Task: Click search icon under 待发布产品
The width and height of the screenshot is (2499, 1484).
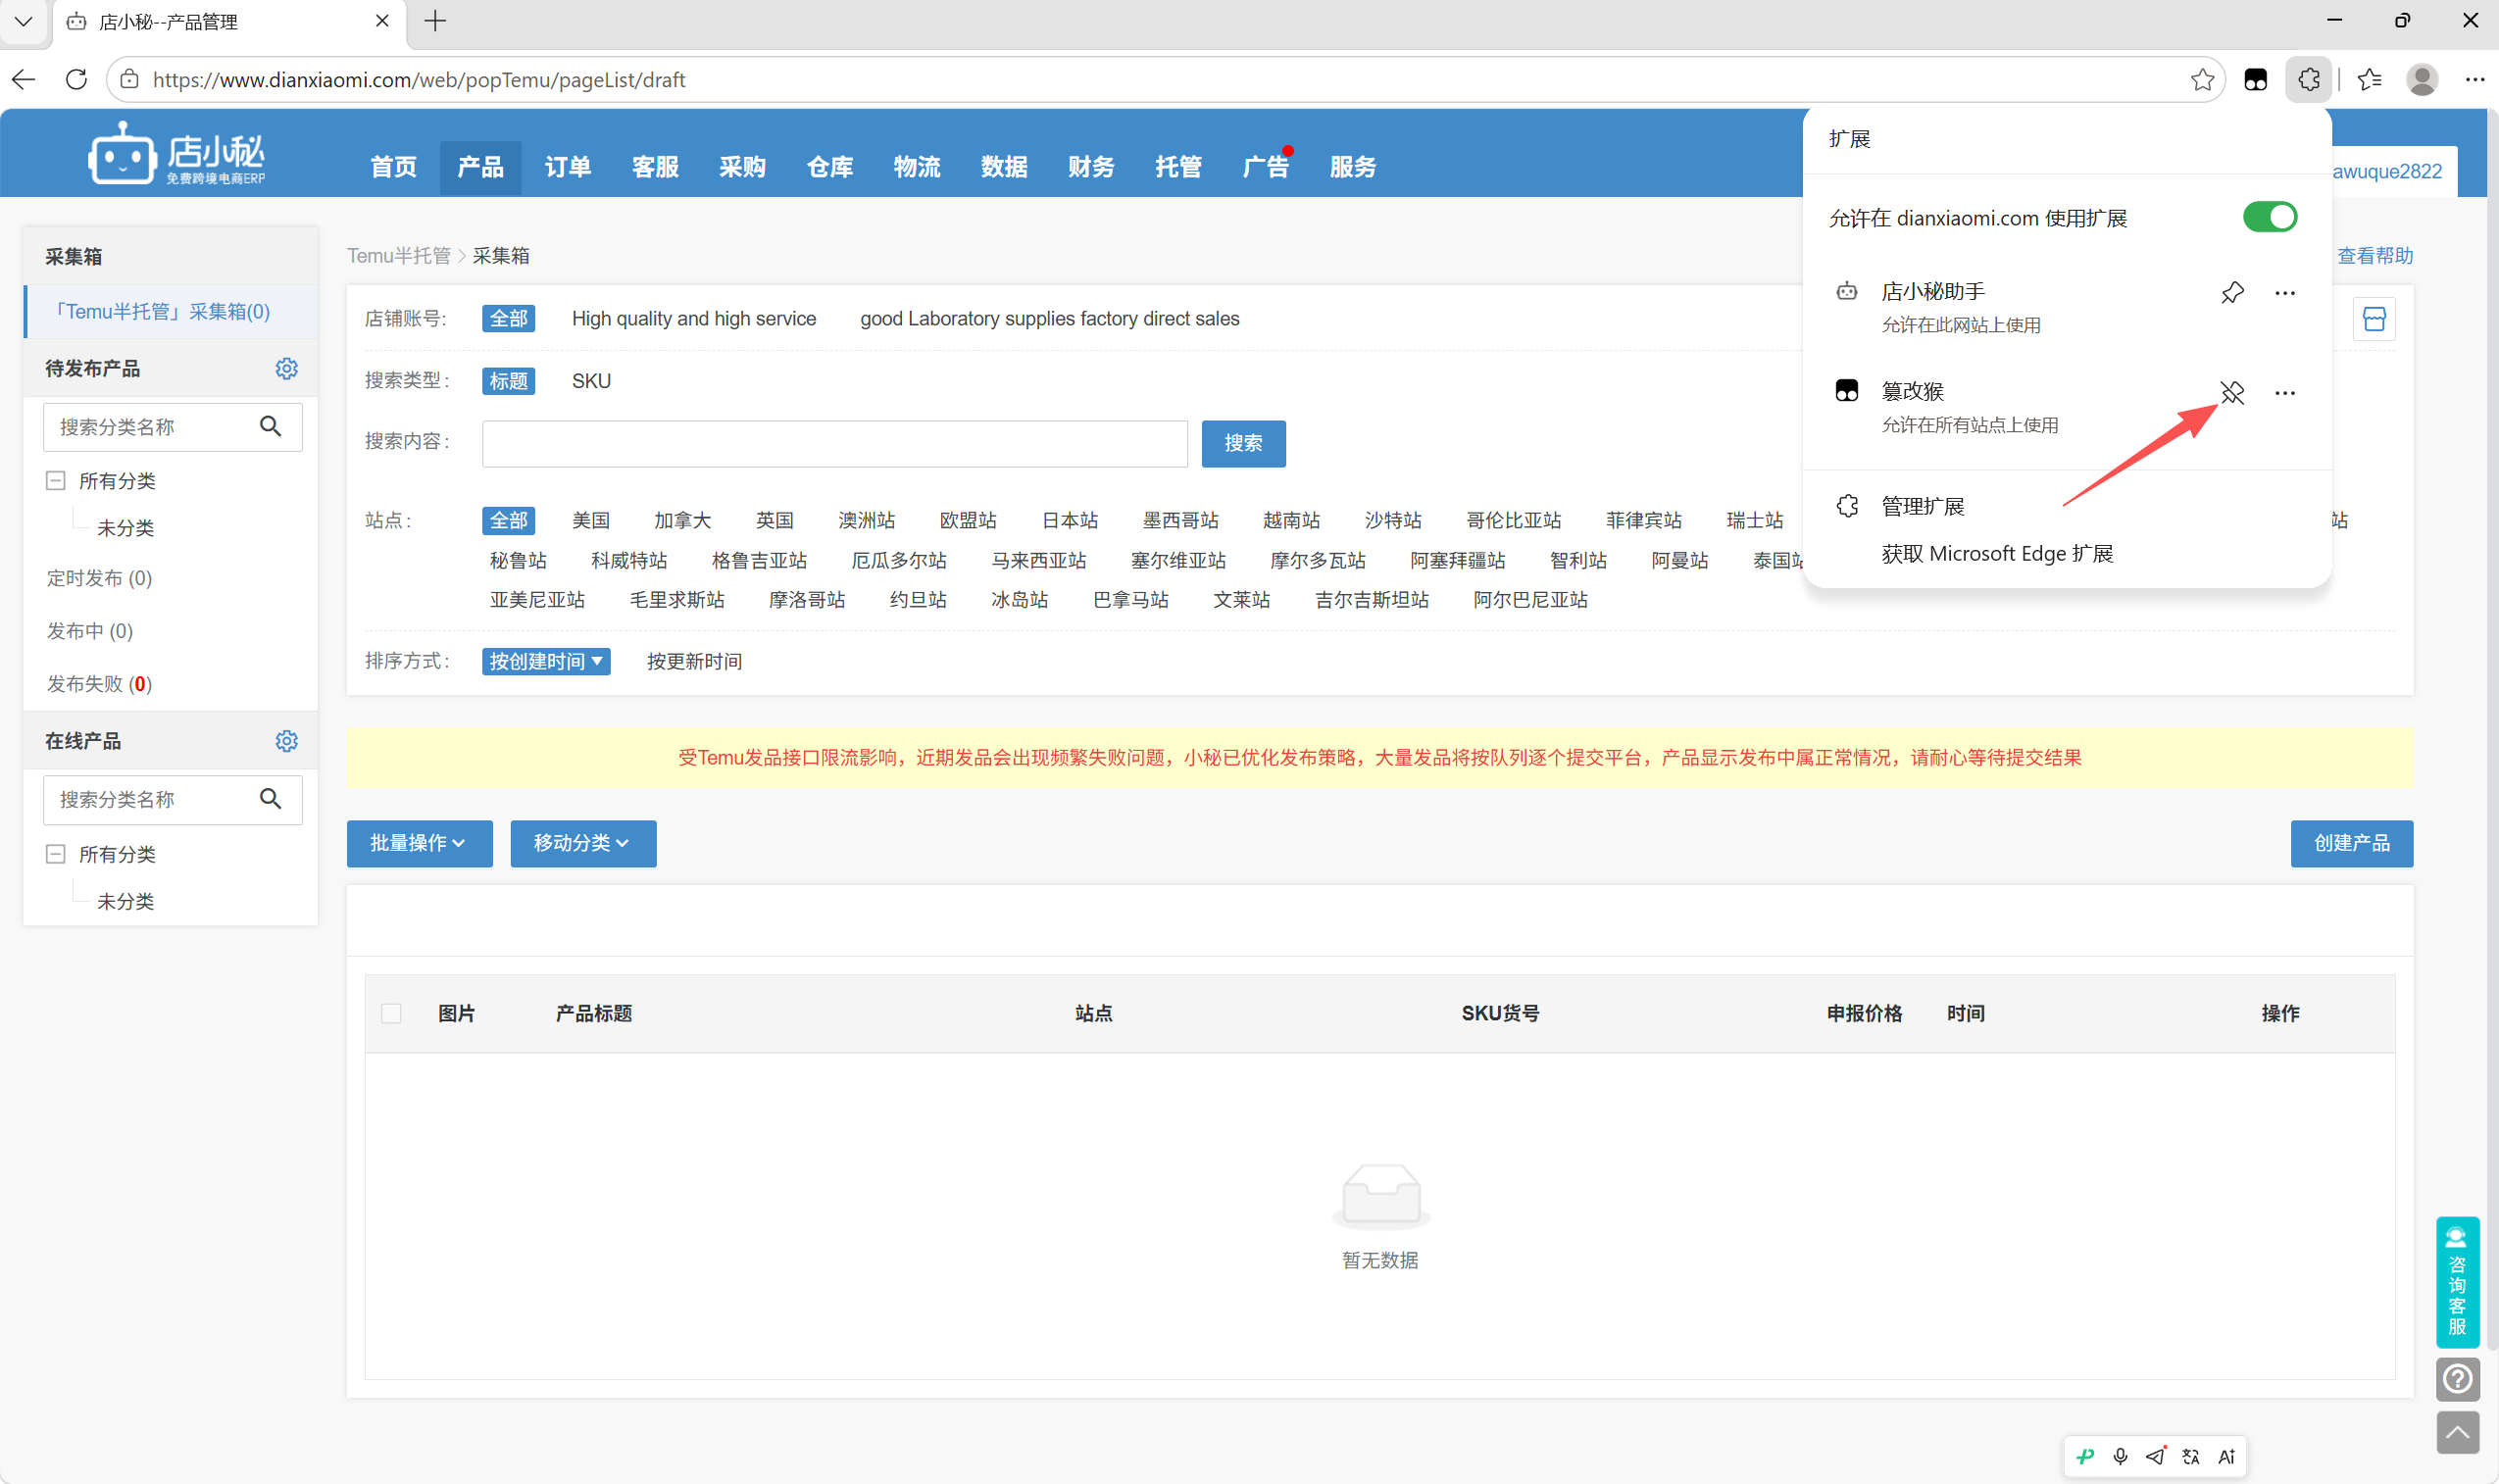Action: pos(271,427)
